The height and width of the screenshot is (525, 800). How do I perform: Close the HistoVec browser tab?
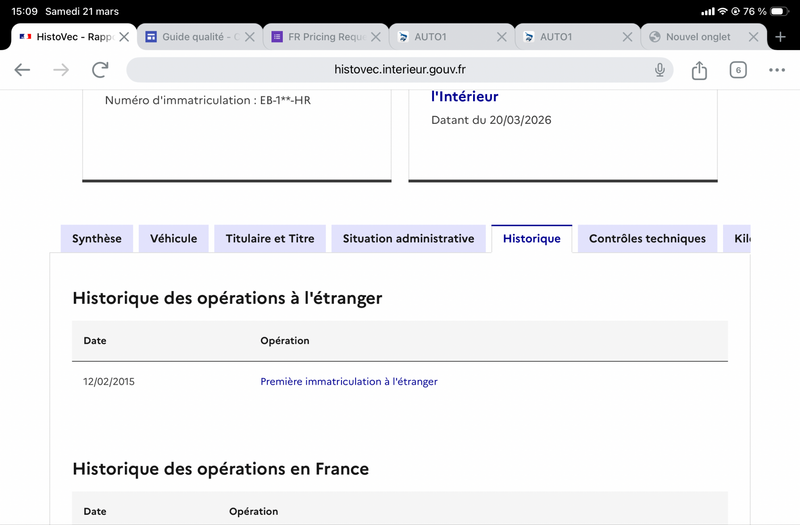tap(124, 37)
